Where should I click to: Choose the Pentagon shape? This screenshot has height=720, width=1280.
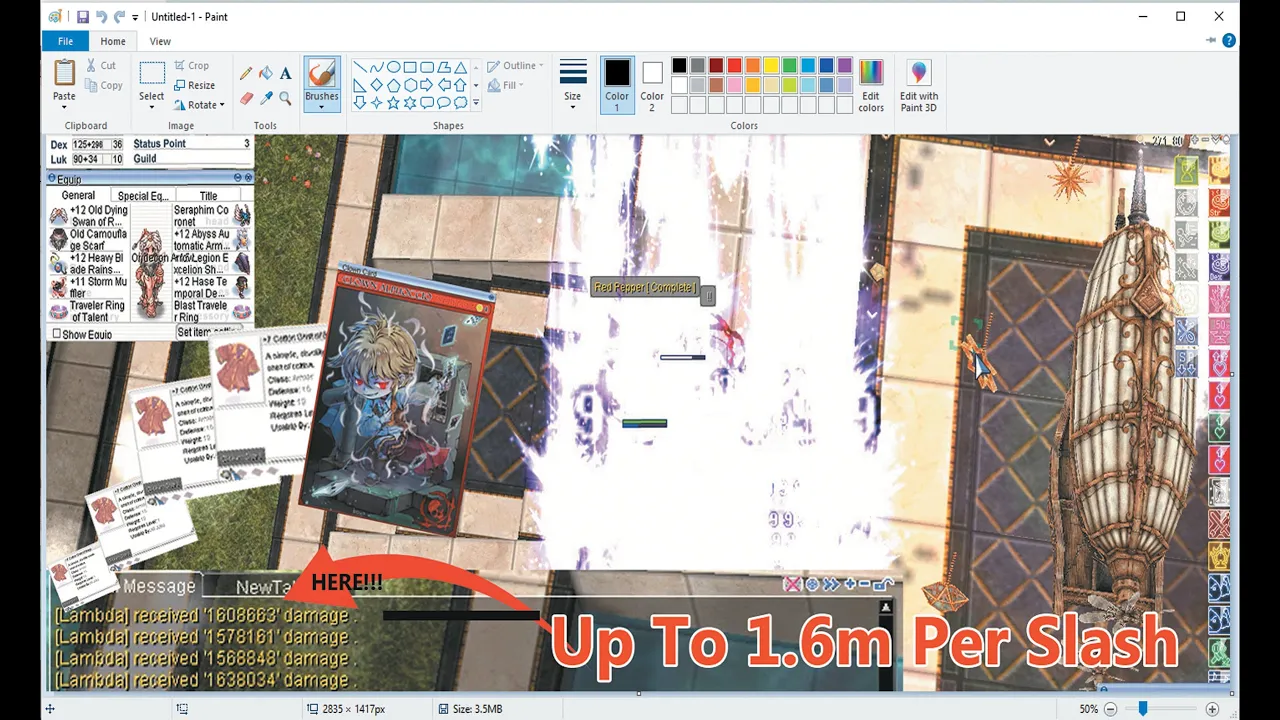(393, 85)
